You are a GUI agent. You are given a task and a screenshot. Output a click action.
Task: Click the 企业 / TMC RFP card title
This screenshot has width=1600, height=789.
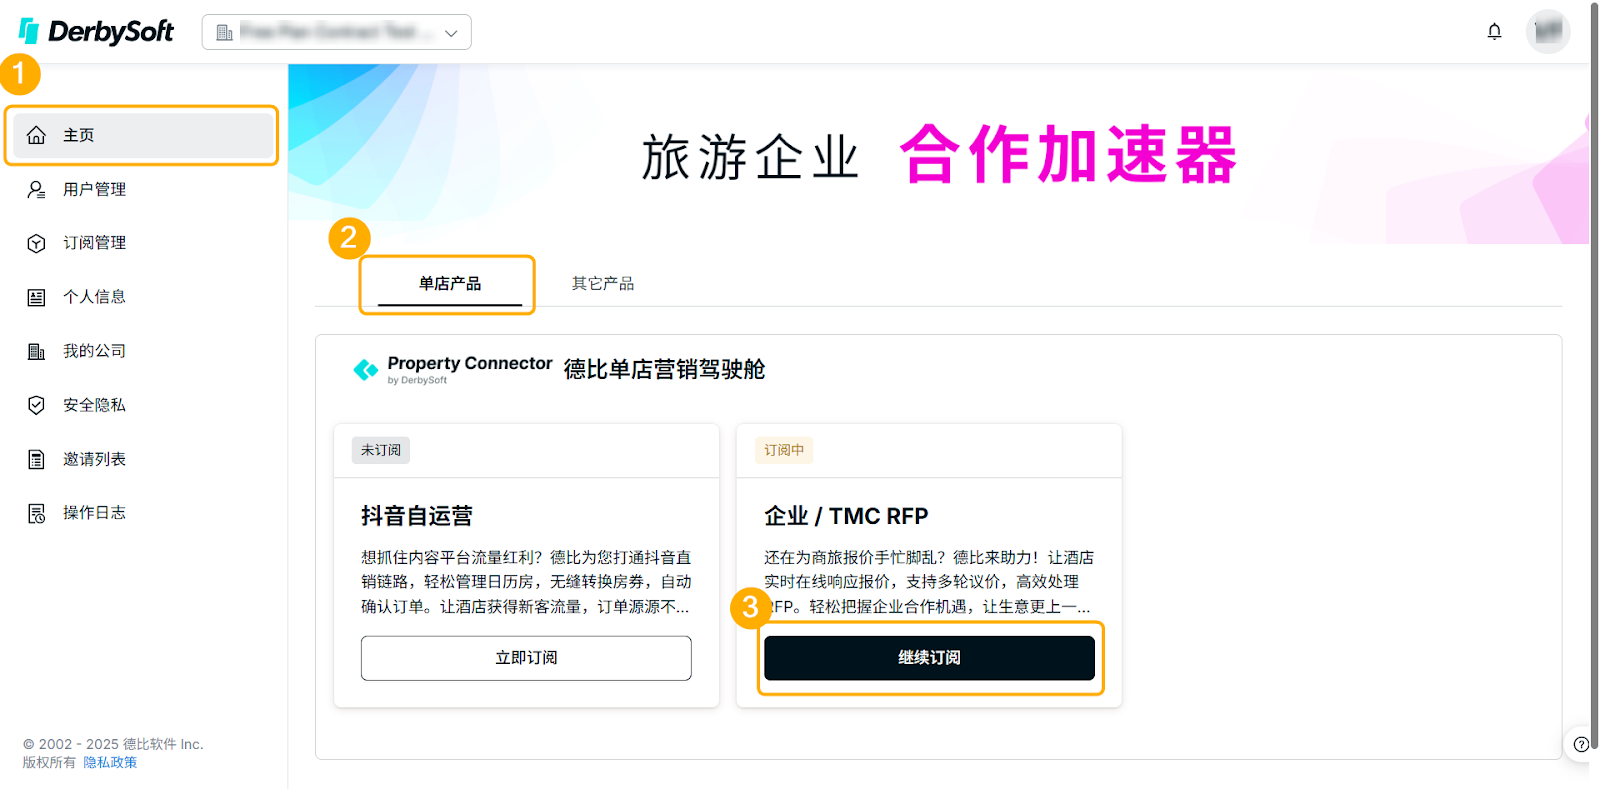846,516
